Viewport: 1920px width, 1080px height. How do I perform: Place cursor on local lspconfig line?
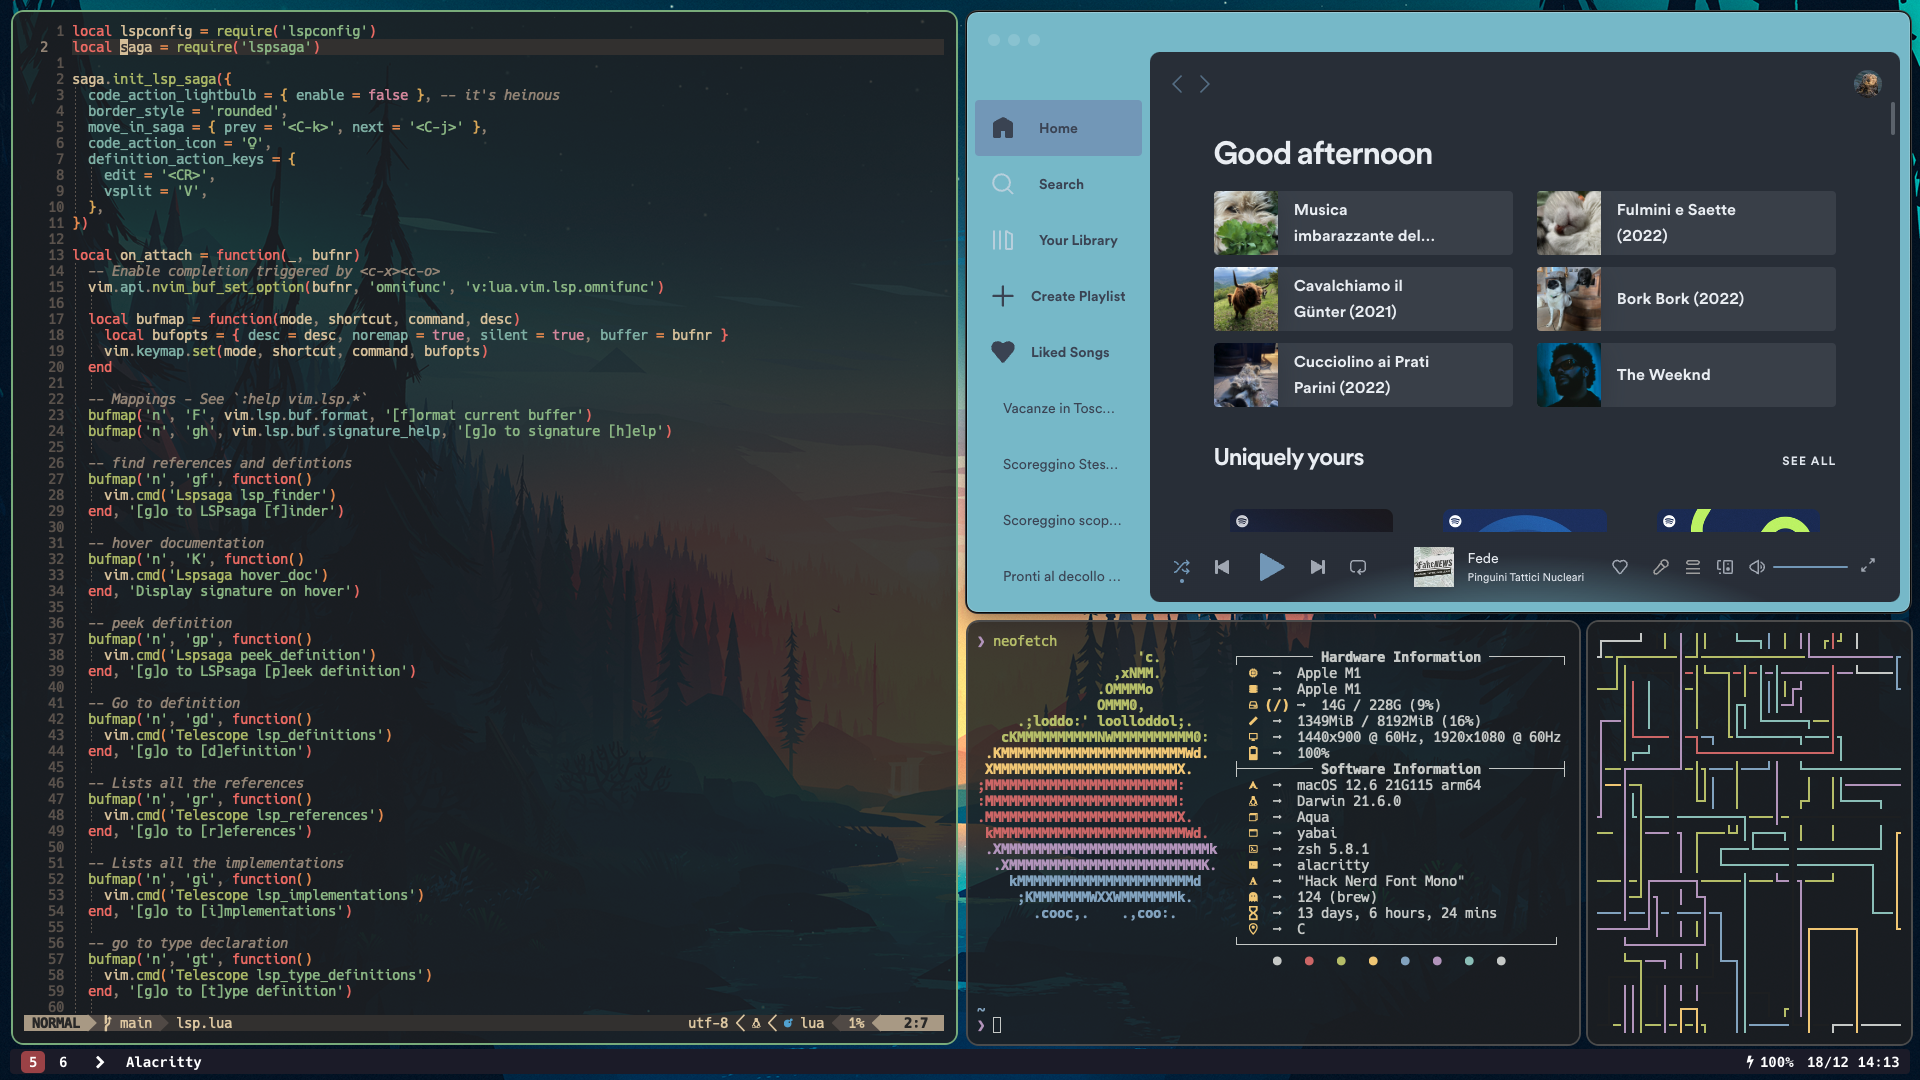tap(224, 31)
